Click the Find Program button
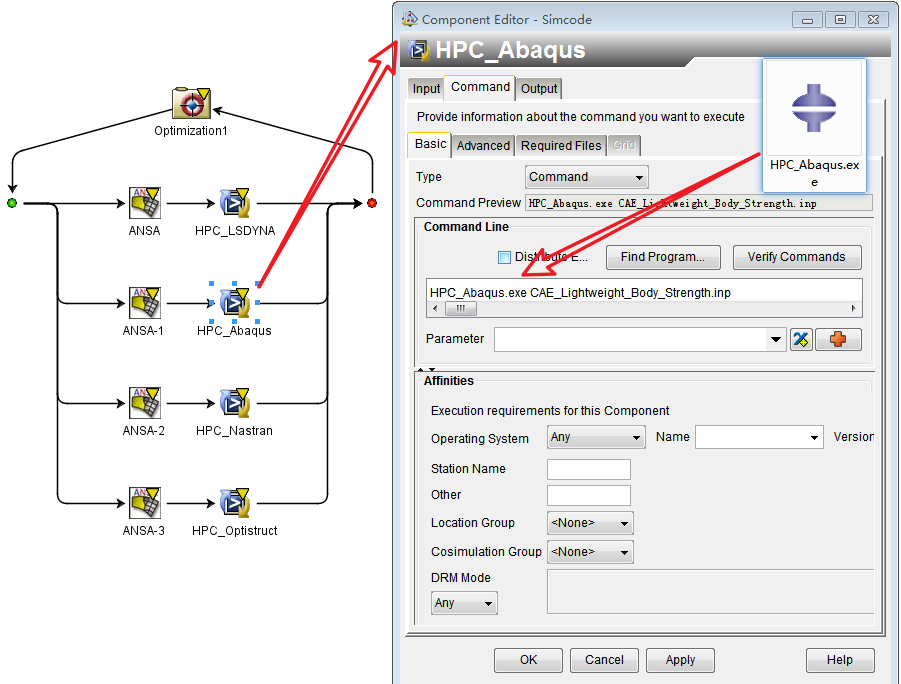The height and width of the screenshot is (684, 901). pos(663,257)
